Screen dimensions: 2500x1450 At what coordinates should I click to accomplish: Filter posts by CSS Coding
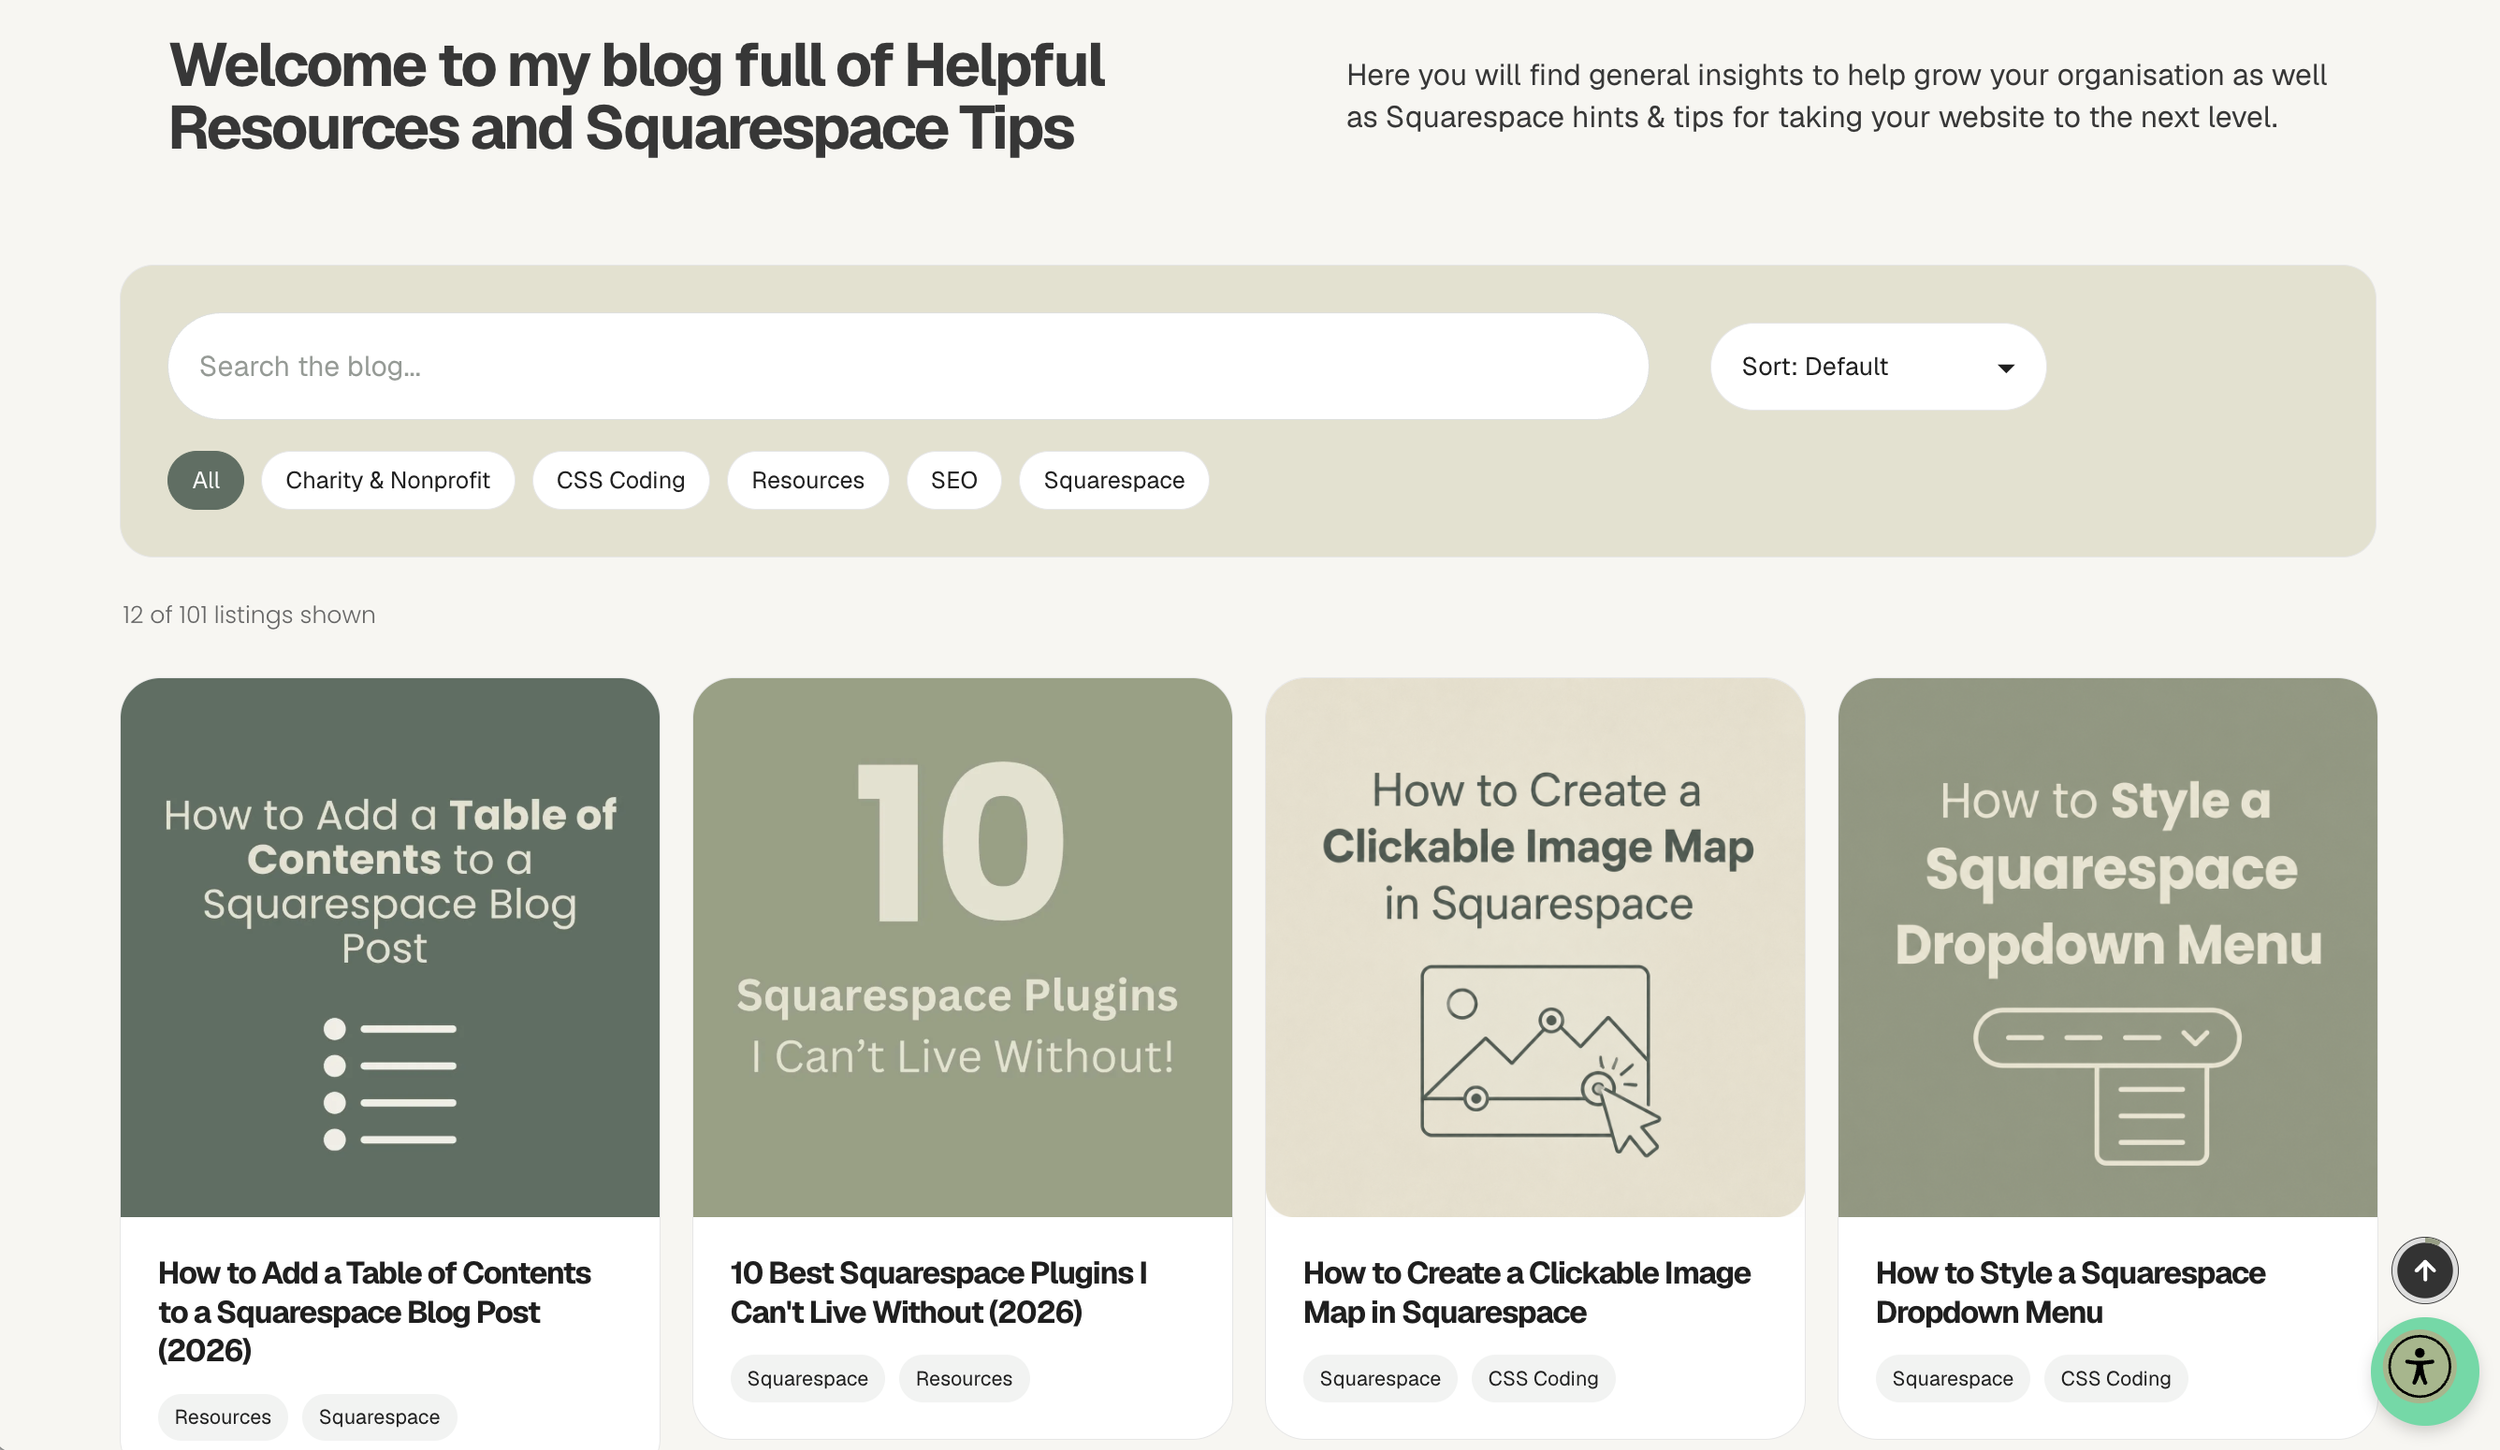coord(621,480)
